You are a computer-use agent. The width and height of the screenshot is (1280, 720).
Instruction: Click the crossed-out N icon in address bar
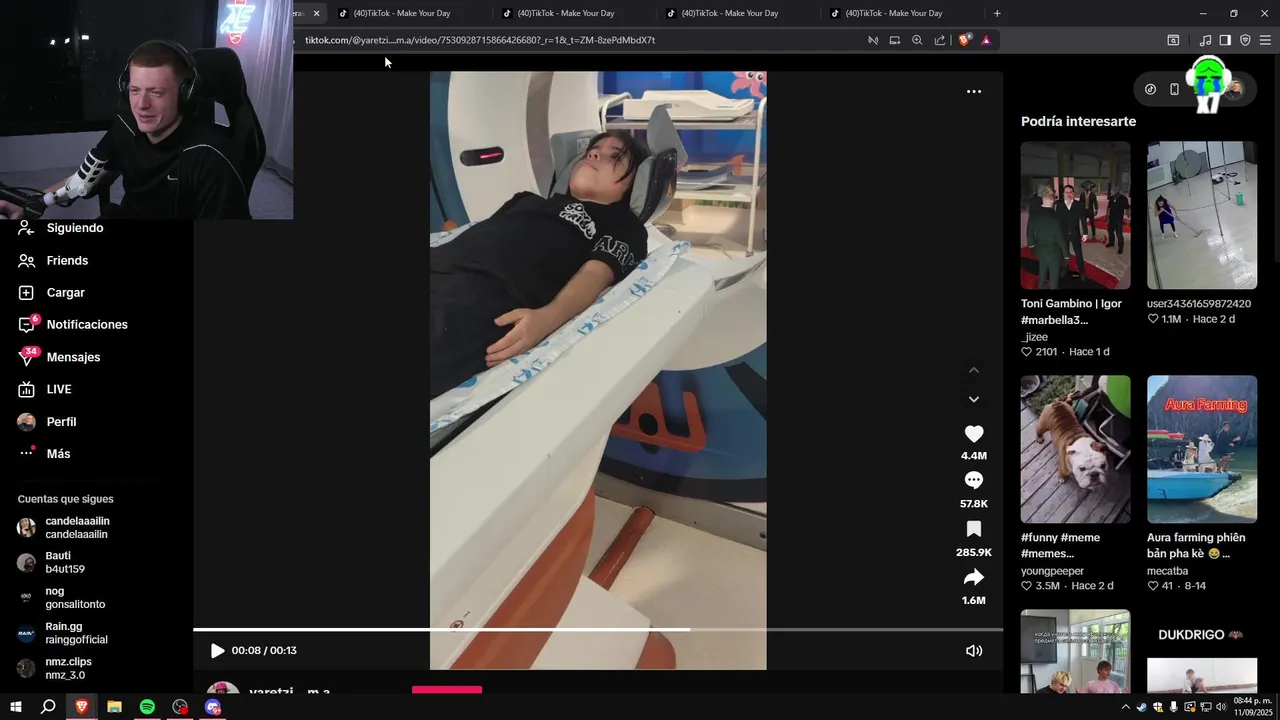873,40
